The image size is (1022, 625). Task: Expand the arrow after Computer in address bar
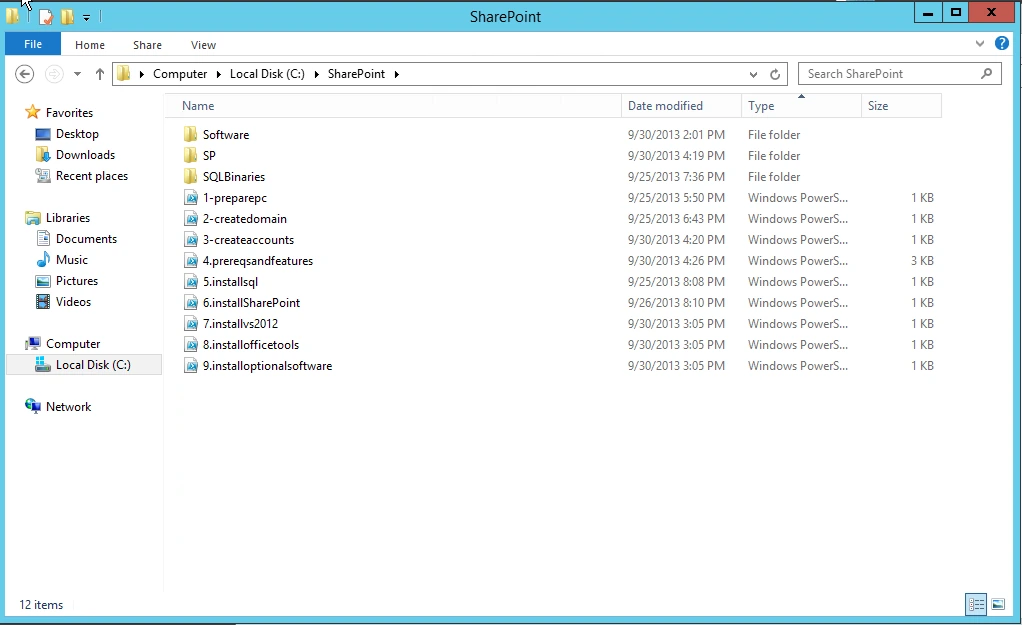(219, 74)
